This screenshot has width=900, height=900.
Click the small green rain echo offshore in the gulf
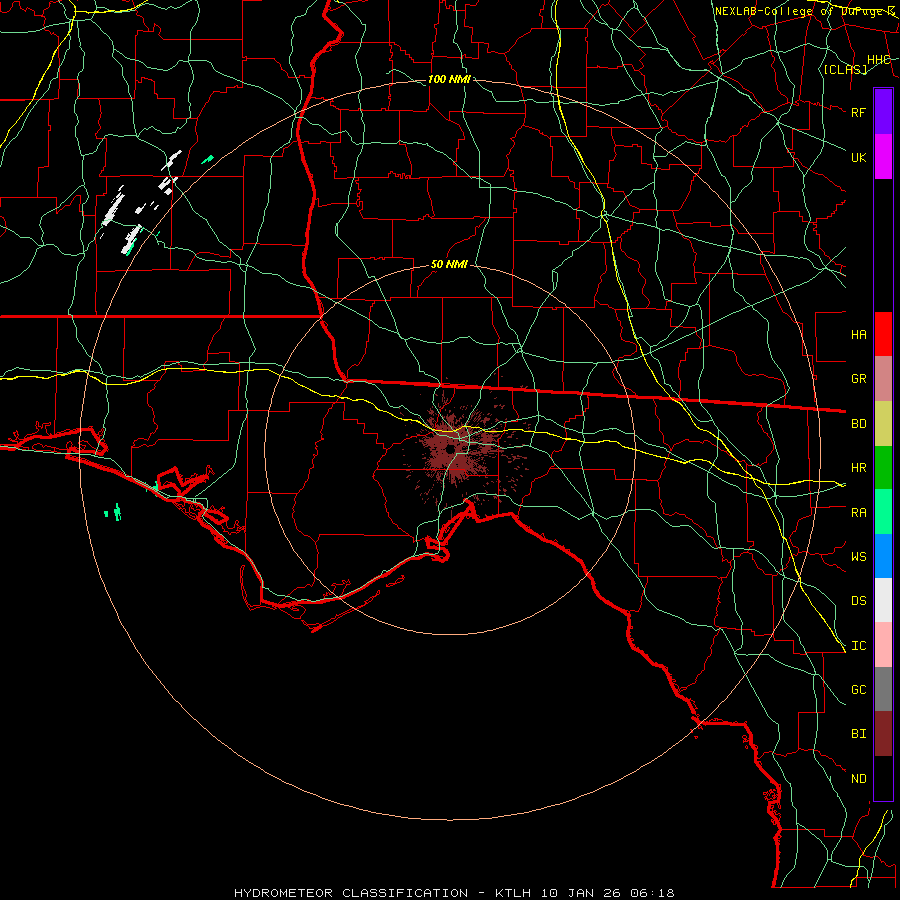113,512
